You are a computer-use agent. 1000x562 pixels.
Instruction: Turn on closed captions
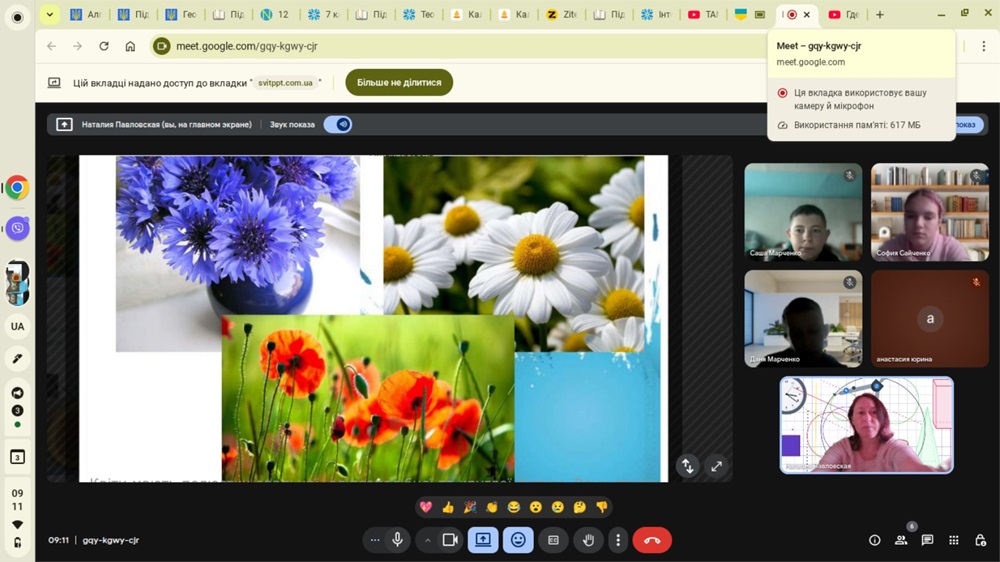click(x=553, y=540)
